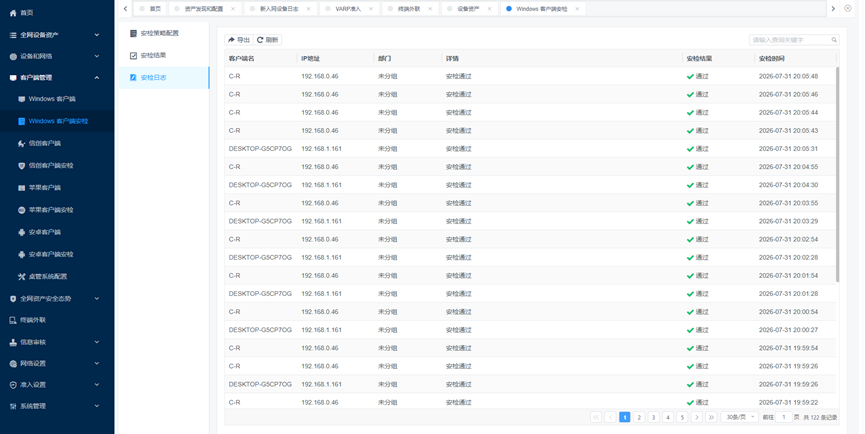Expand 全网资产安全态势 menu chevron
865x434 pixels.
(x=97, y=298)
